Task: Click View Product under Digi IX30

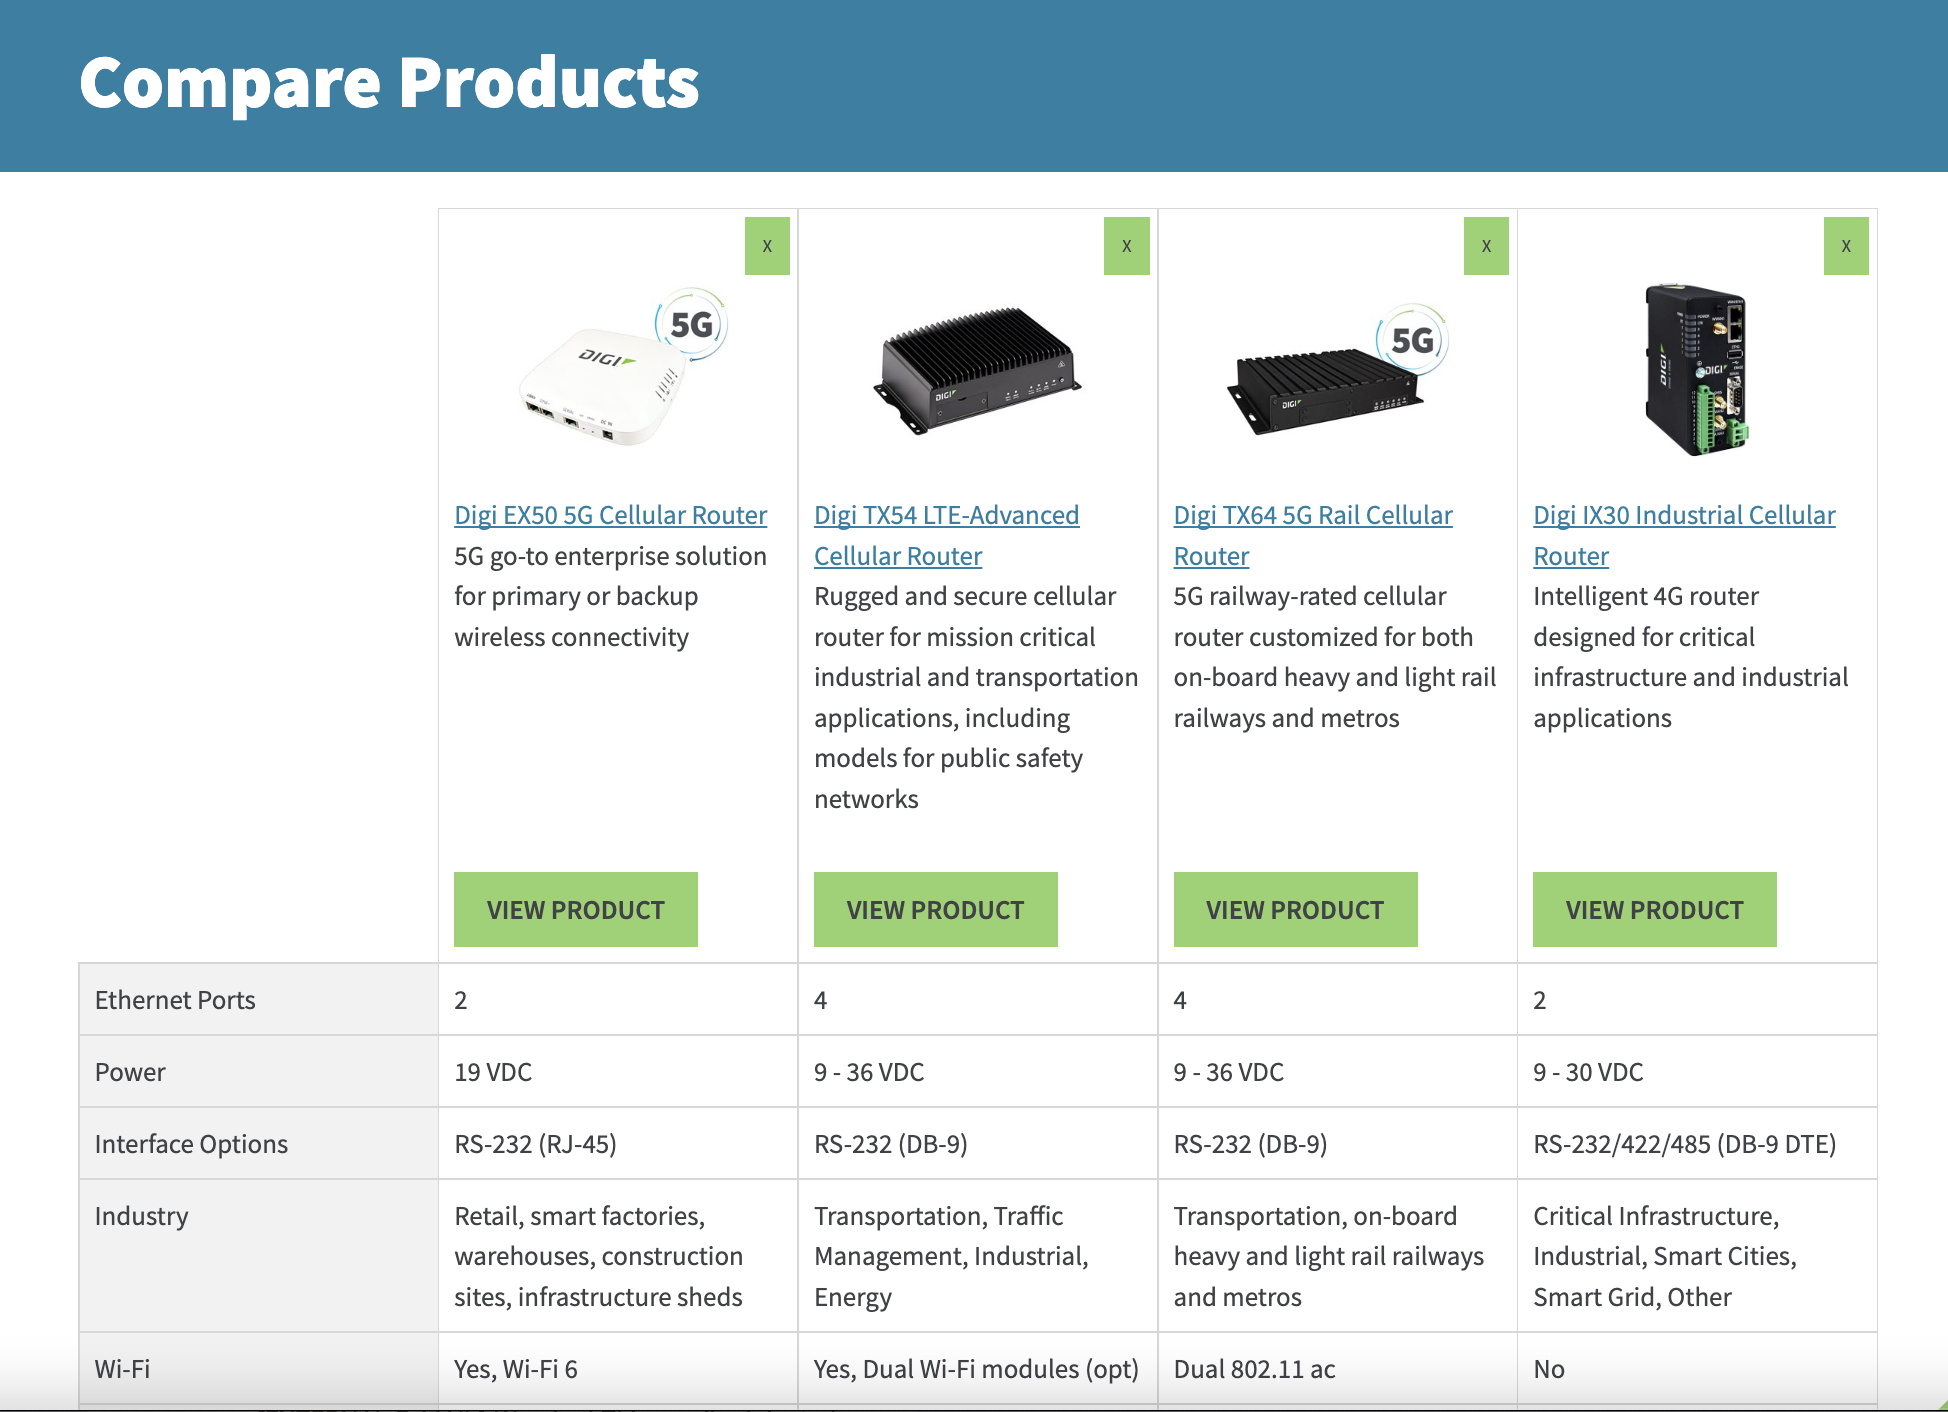Action: pos(1655,910)
